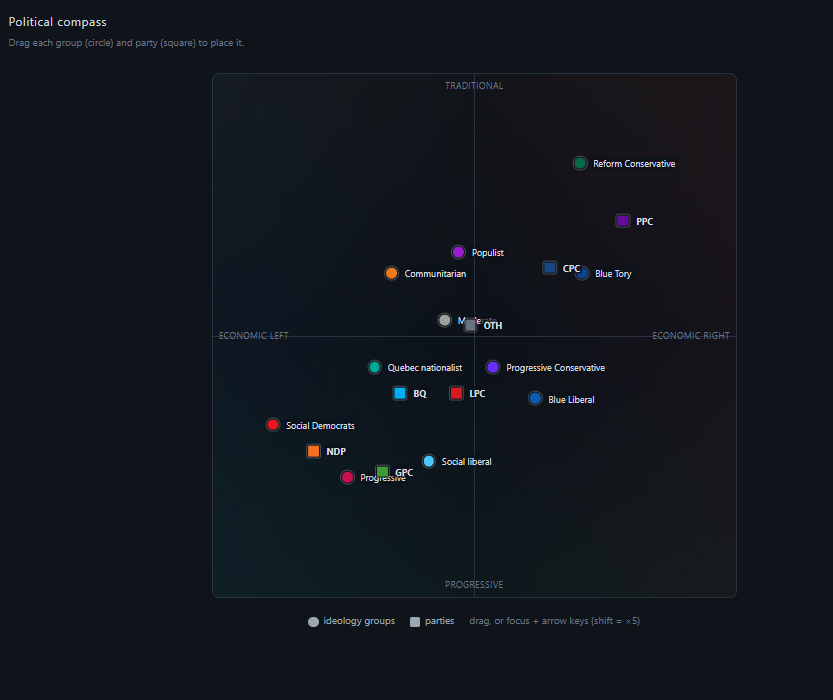Click the ECONOMIC RIGHT axis label
Screen dimensions: 833x700
point(691,336)
